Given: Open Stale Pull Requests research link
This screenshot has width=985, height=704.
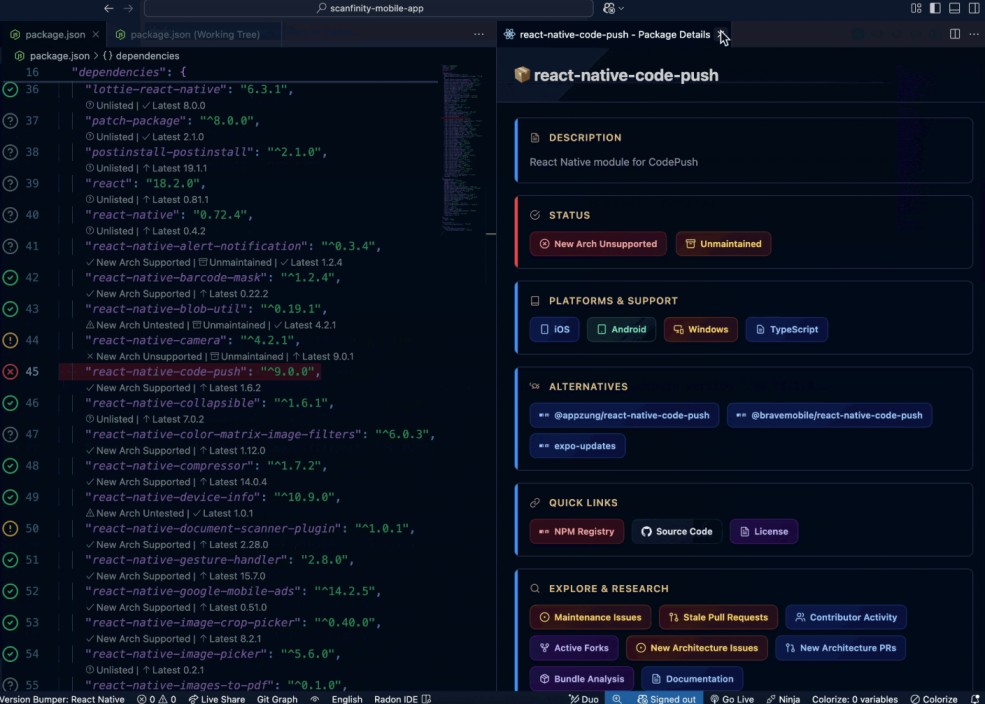Looking at the screenshot, I should pyautogui.click(x=718, y=617).
